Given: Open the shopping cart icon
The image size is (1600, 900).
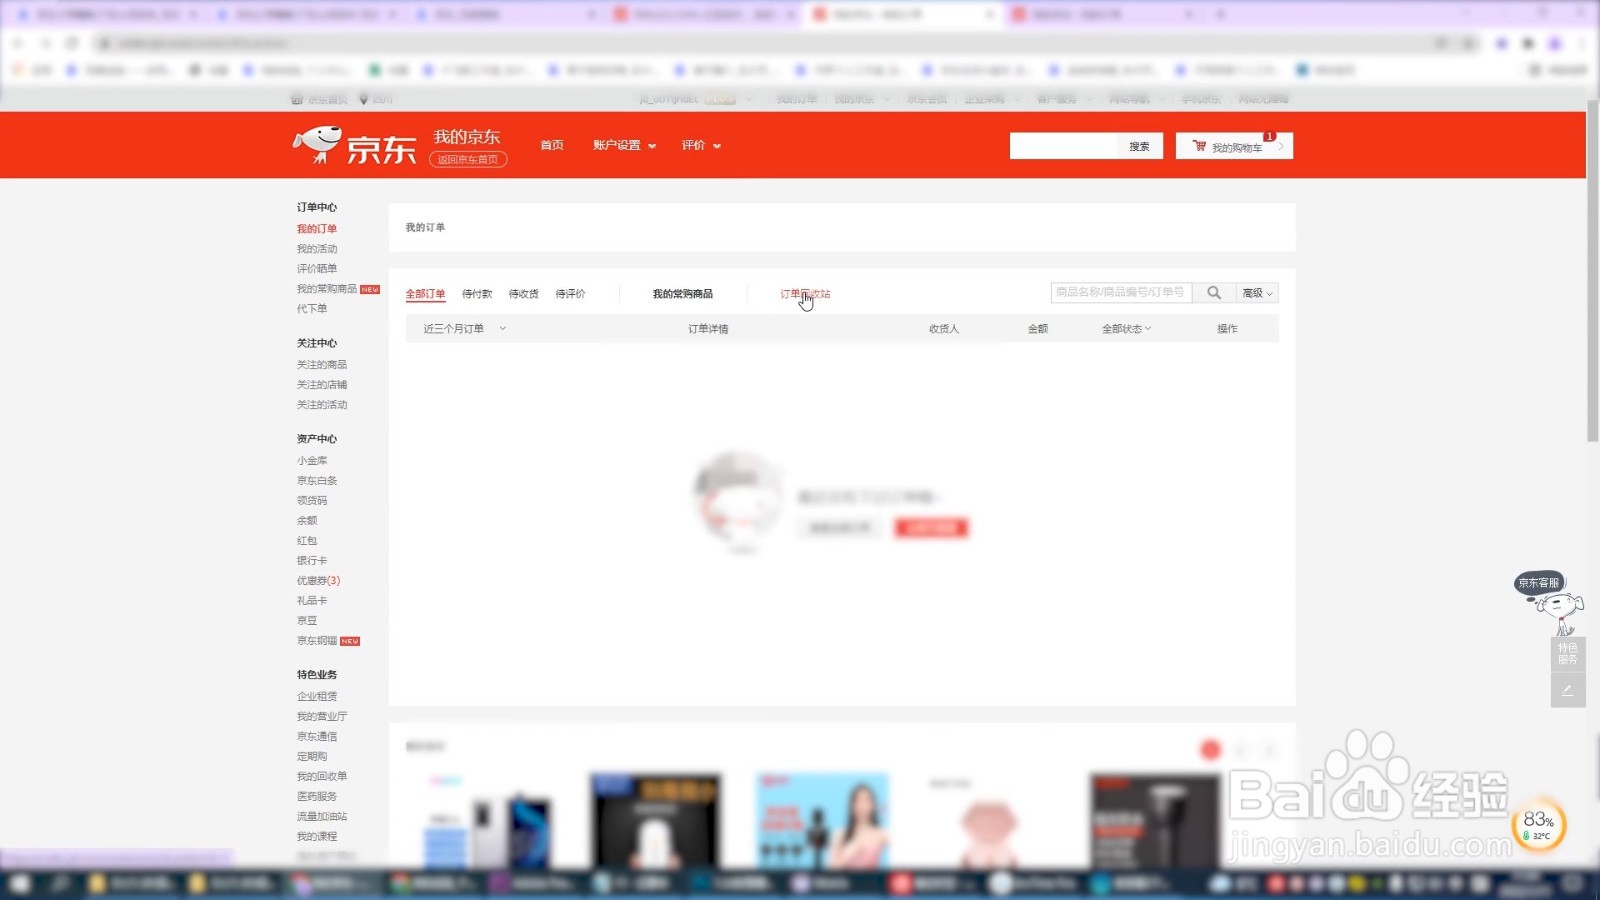Looking at the screenshot, I should 1199,146.
